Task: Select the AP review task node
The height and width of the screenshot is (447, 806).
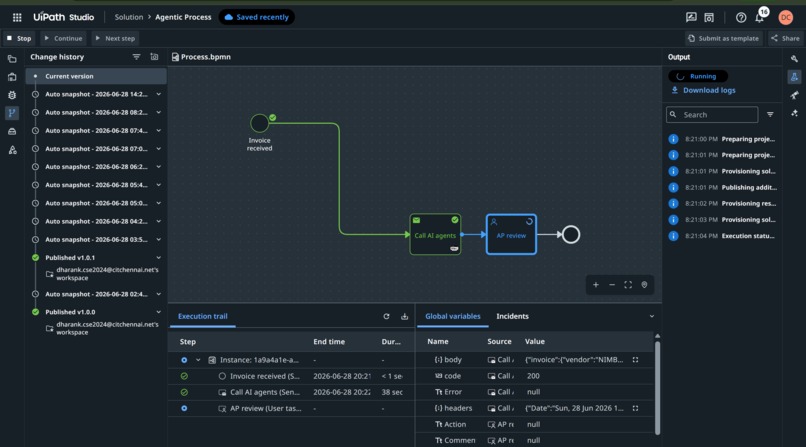Action: tap(511, 234)
